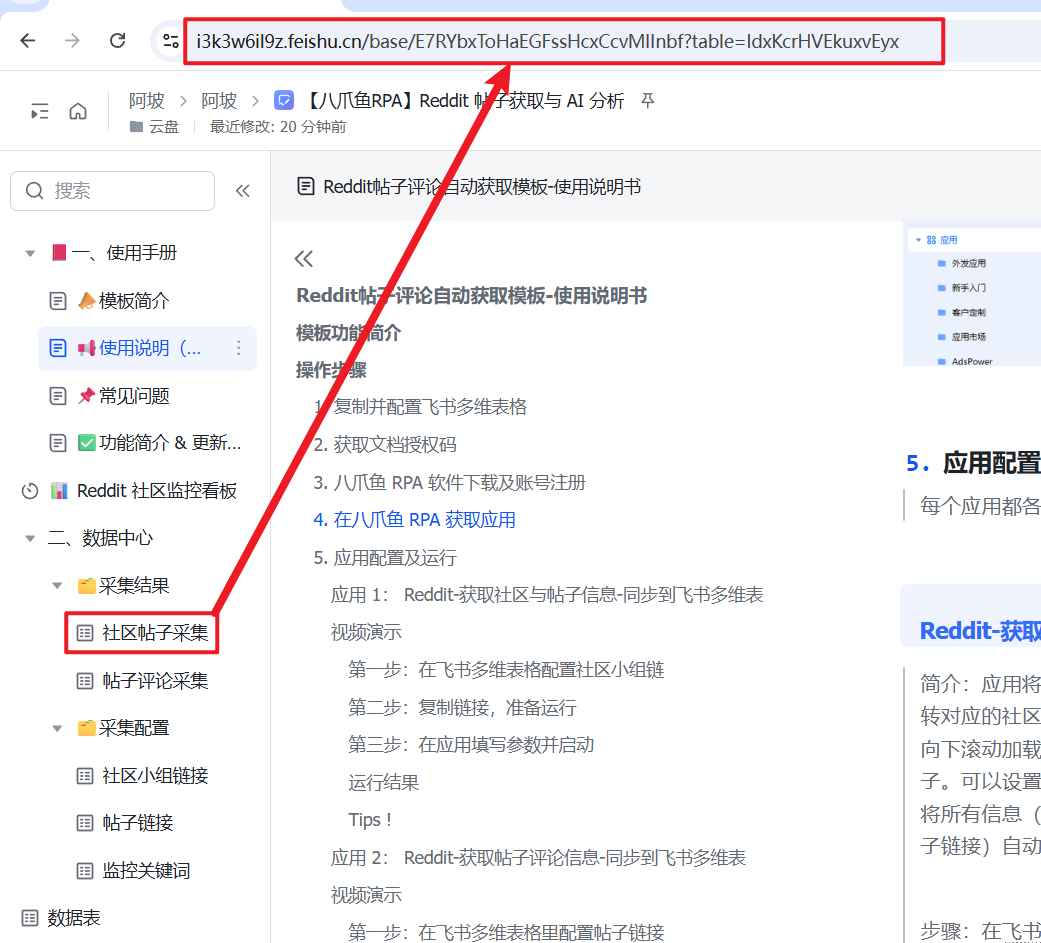Click the site info icon in address bar

click(171, 41)
